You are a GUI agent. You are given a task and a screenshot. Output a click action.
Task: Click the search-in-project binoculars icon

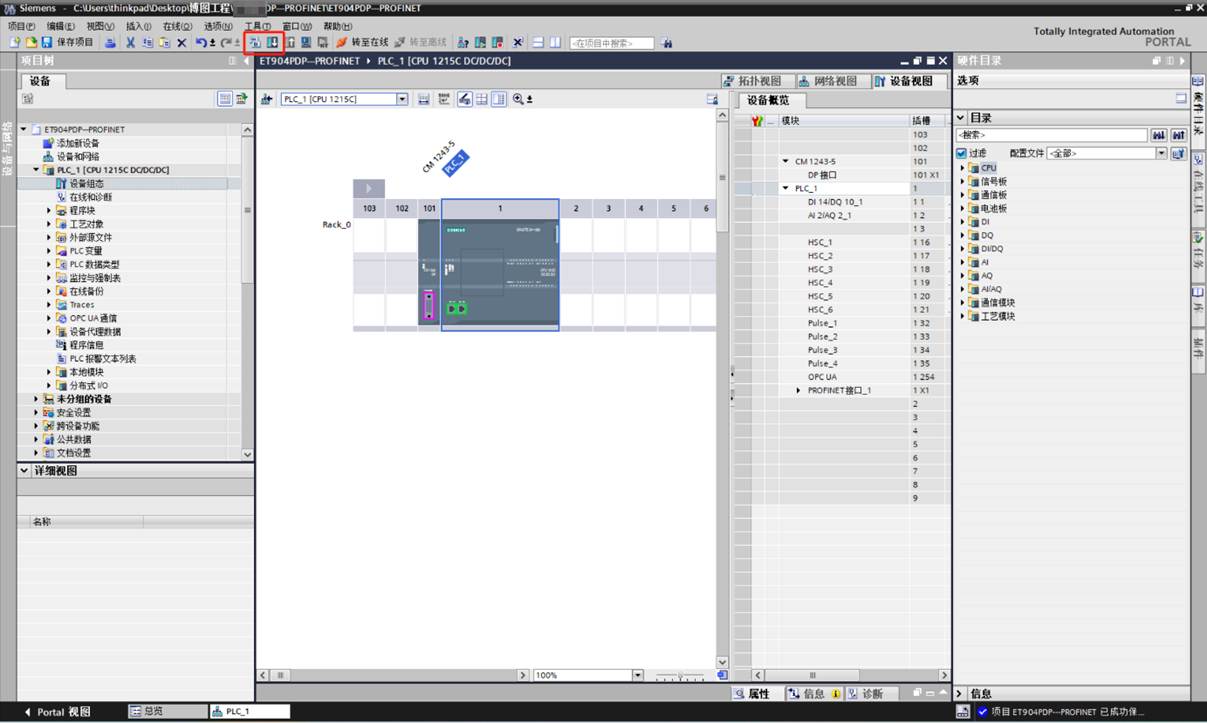pos(667,43)
